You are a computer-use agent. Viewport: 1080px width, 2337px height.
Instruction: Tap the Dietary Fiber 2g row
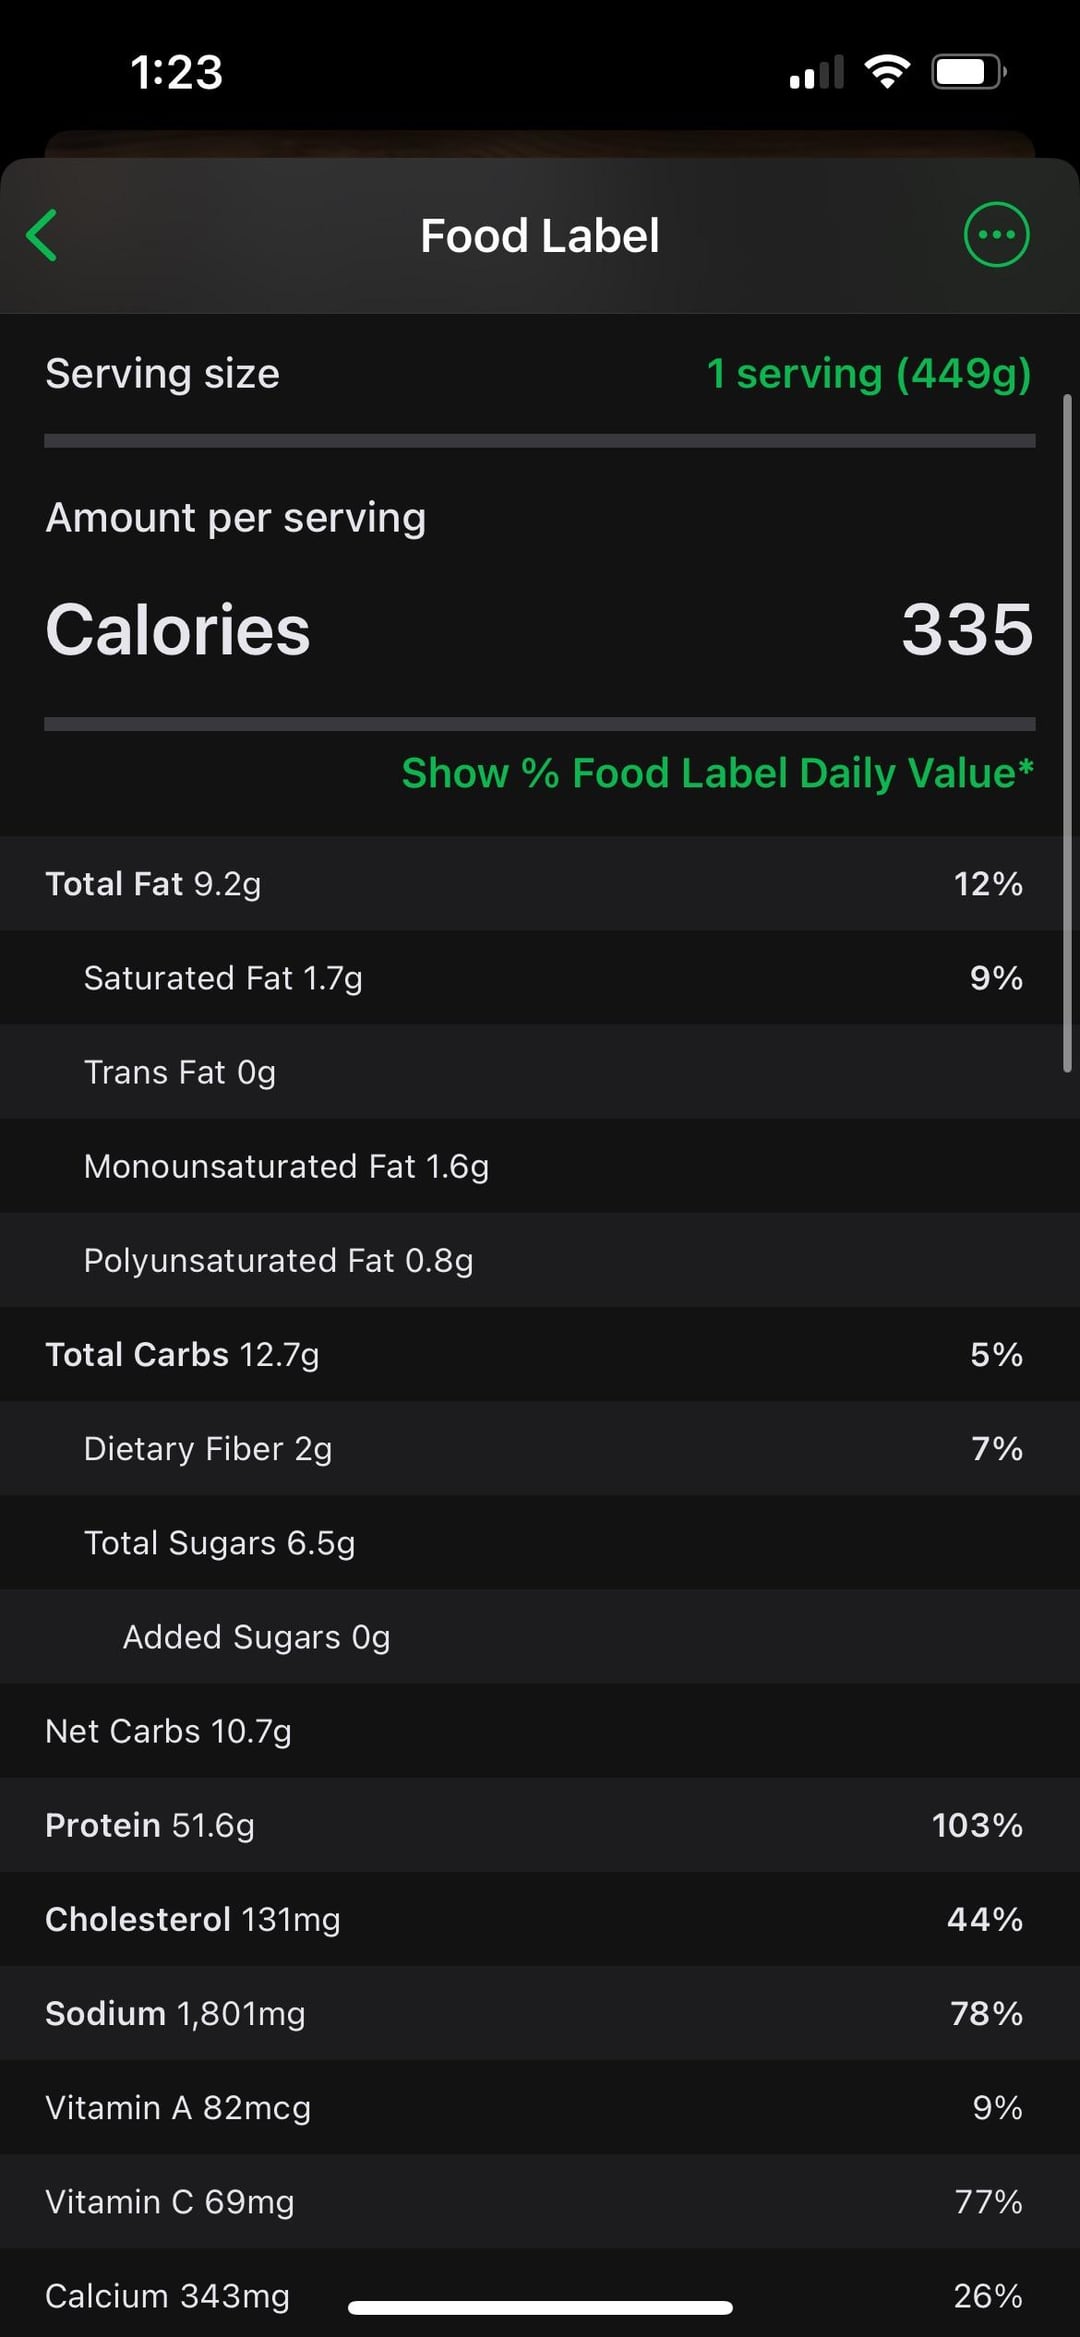pos(538,1448)
